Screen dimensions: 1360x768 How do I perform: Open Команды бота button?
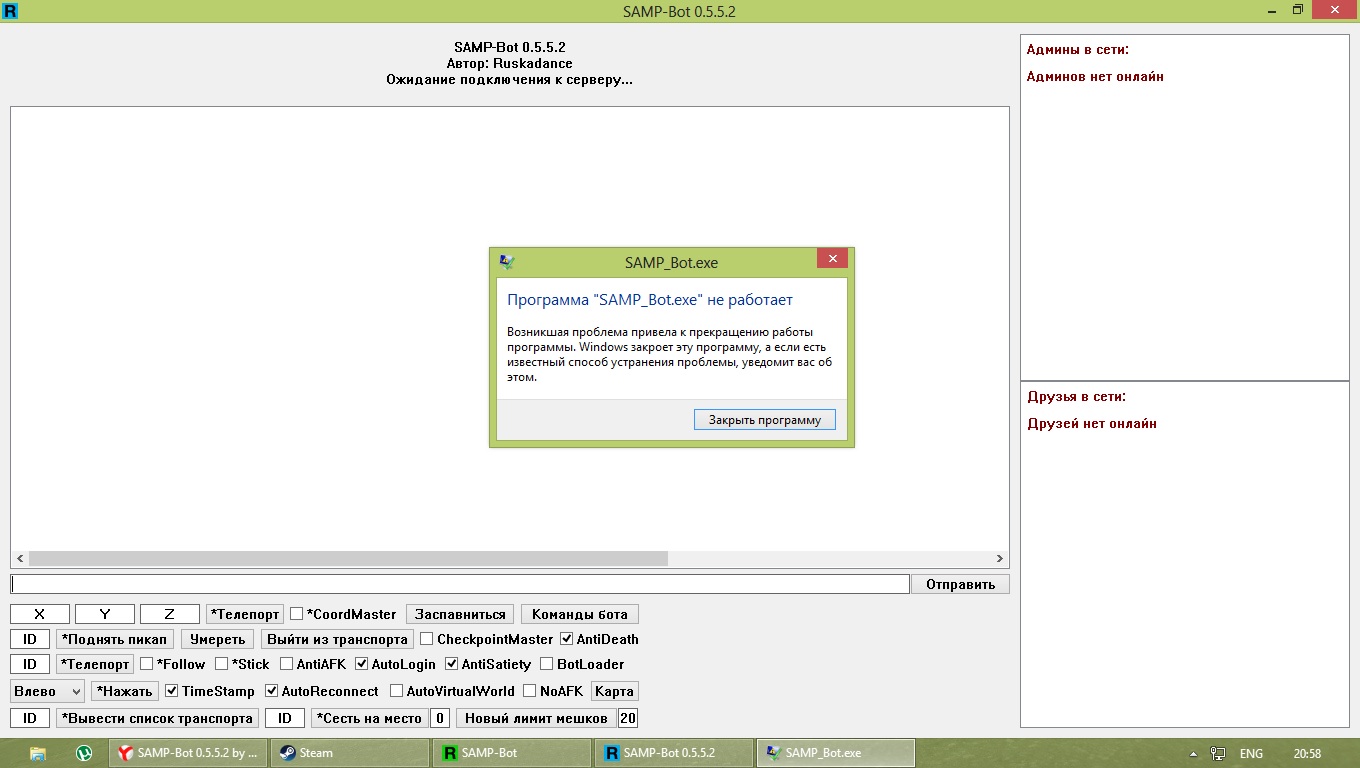(580, 614)
